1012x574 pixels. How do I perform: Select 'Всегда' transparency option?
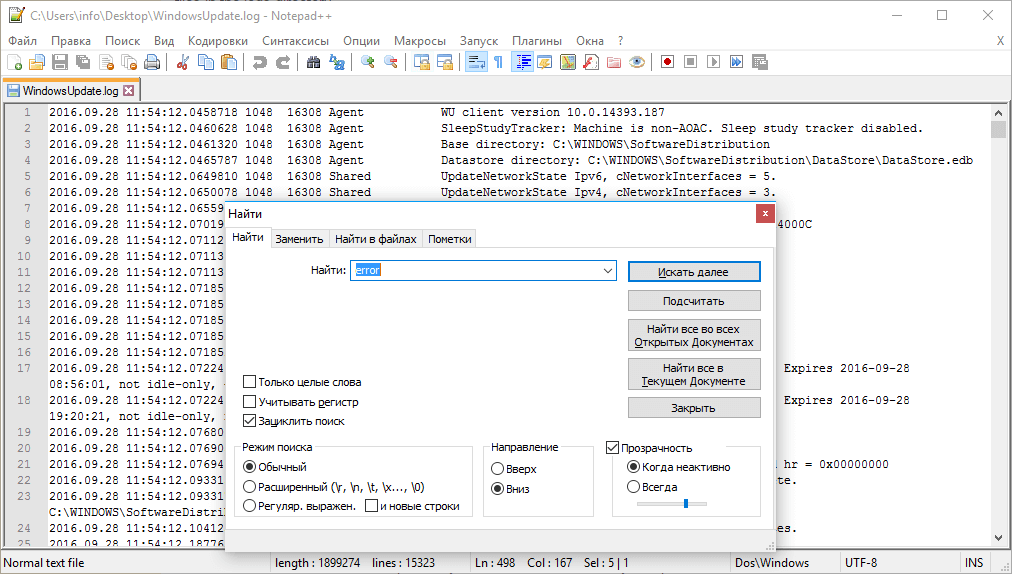click(633, 487)
